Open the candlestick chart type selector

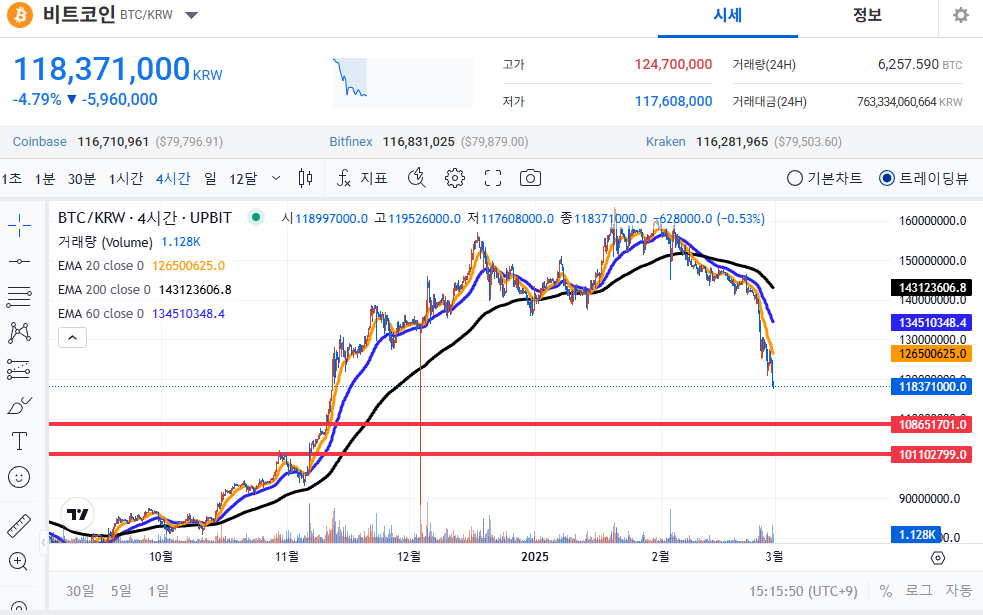coord(305,178)
